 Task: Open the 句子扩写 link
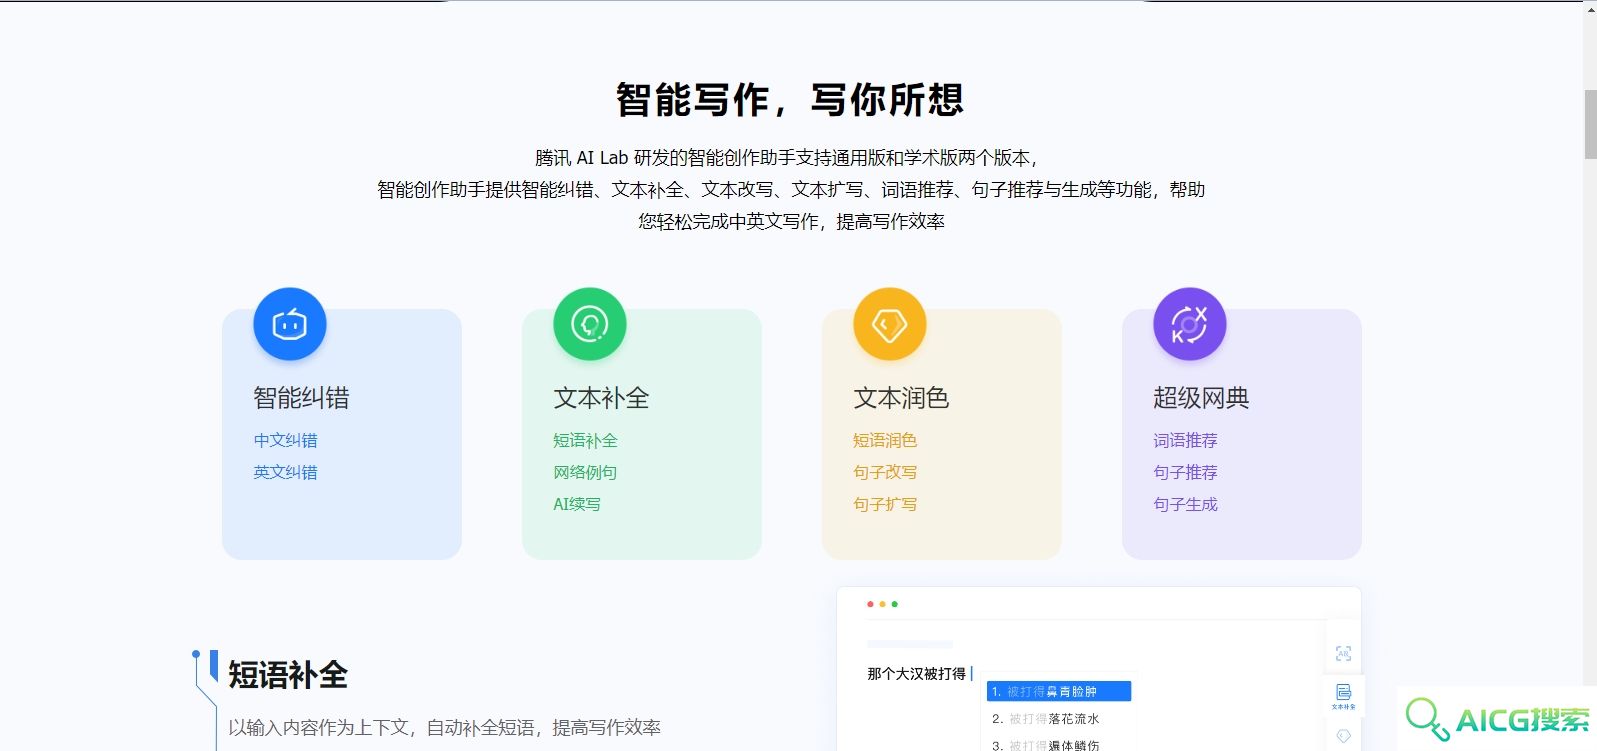coord(885,504)
